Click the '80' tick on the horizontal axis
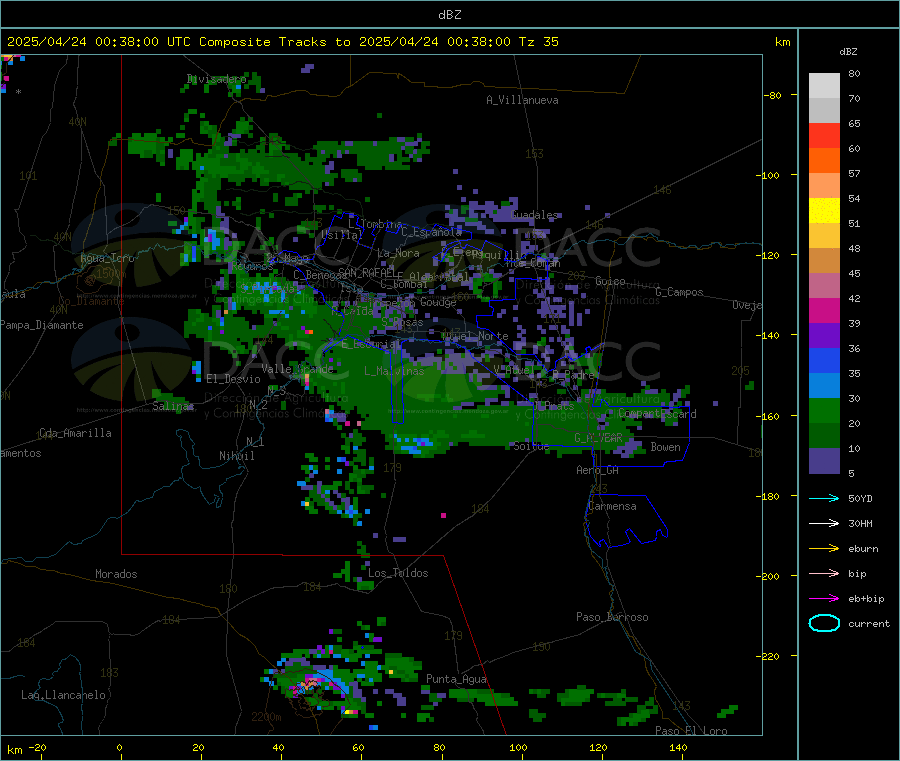This screenshot has width=900, height=761. tap(439, 747)
